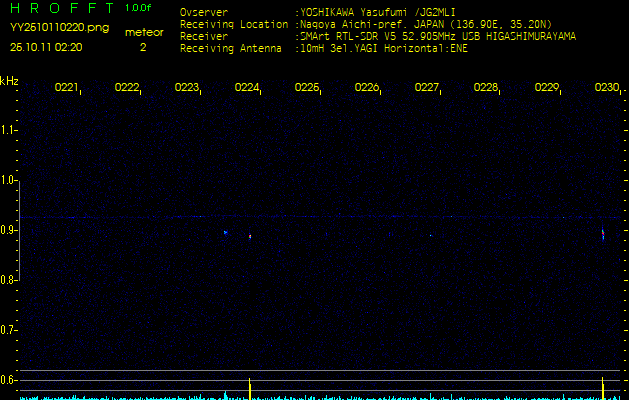Click the 0230 time marker
This screenshot has width=629, height=400.
[607, 87]
